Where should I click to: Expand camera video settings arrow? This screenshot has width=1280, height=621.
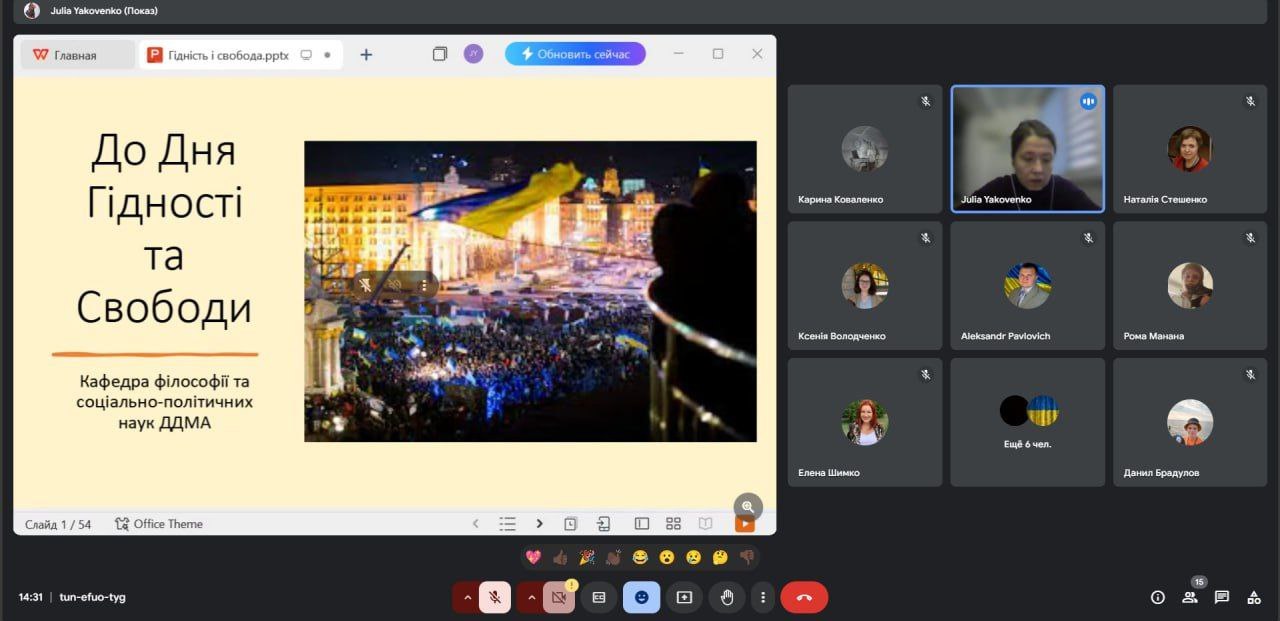point(531,597)
